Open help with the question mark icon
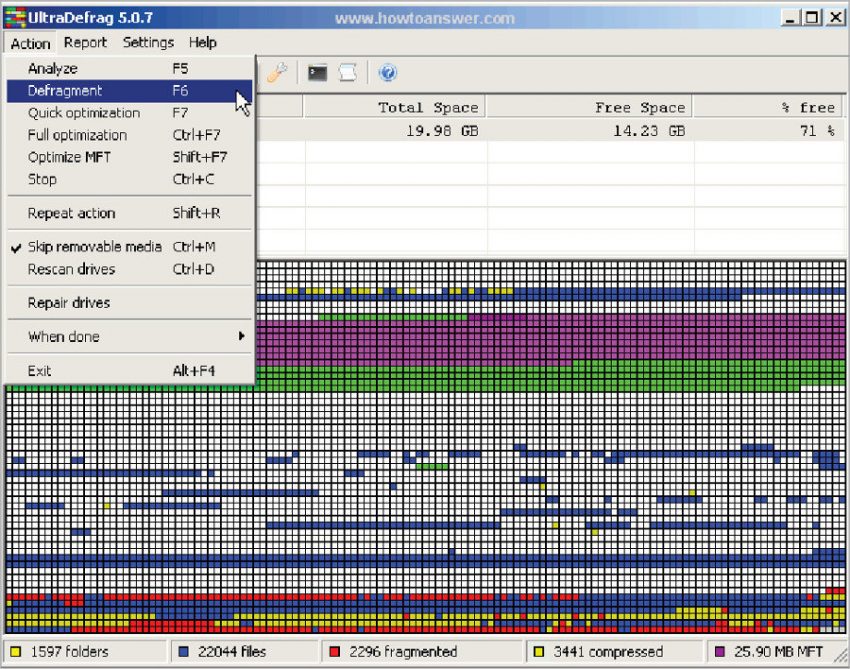The height and width of the screenshot is (669, 850). click(388, 72)
